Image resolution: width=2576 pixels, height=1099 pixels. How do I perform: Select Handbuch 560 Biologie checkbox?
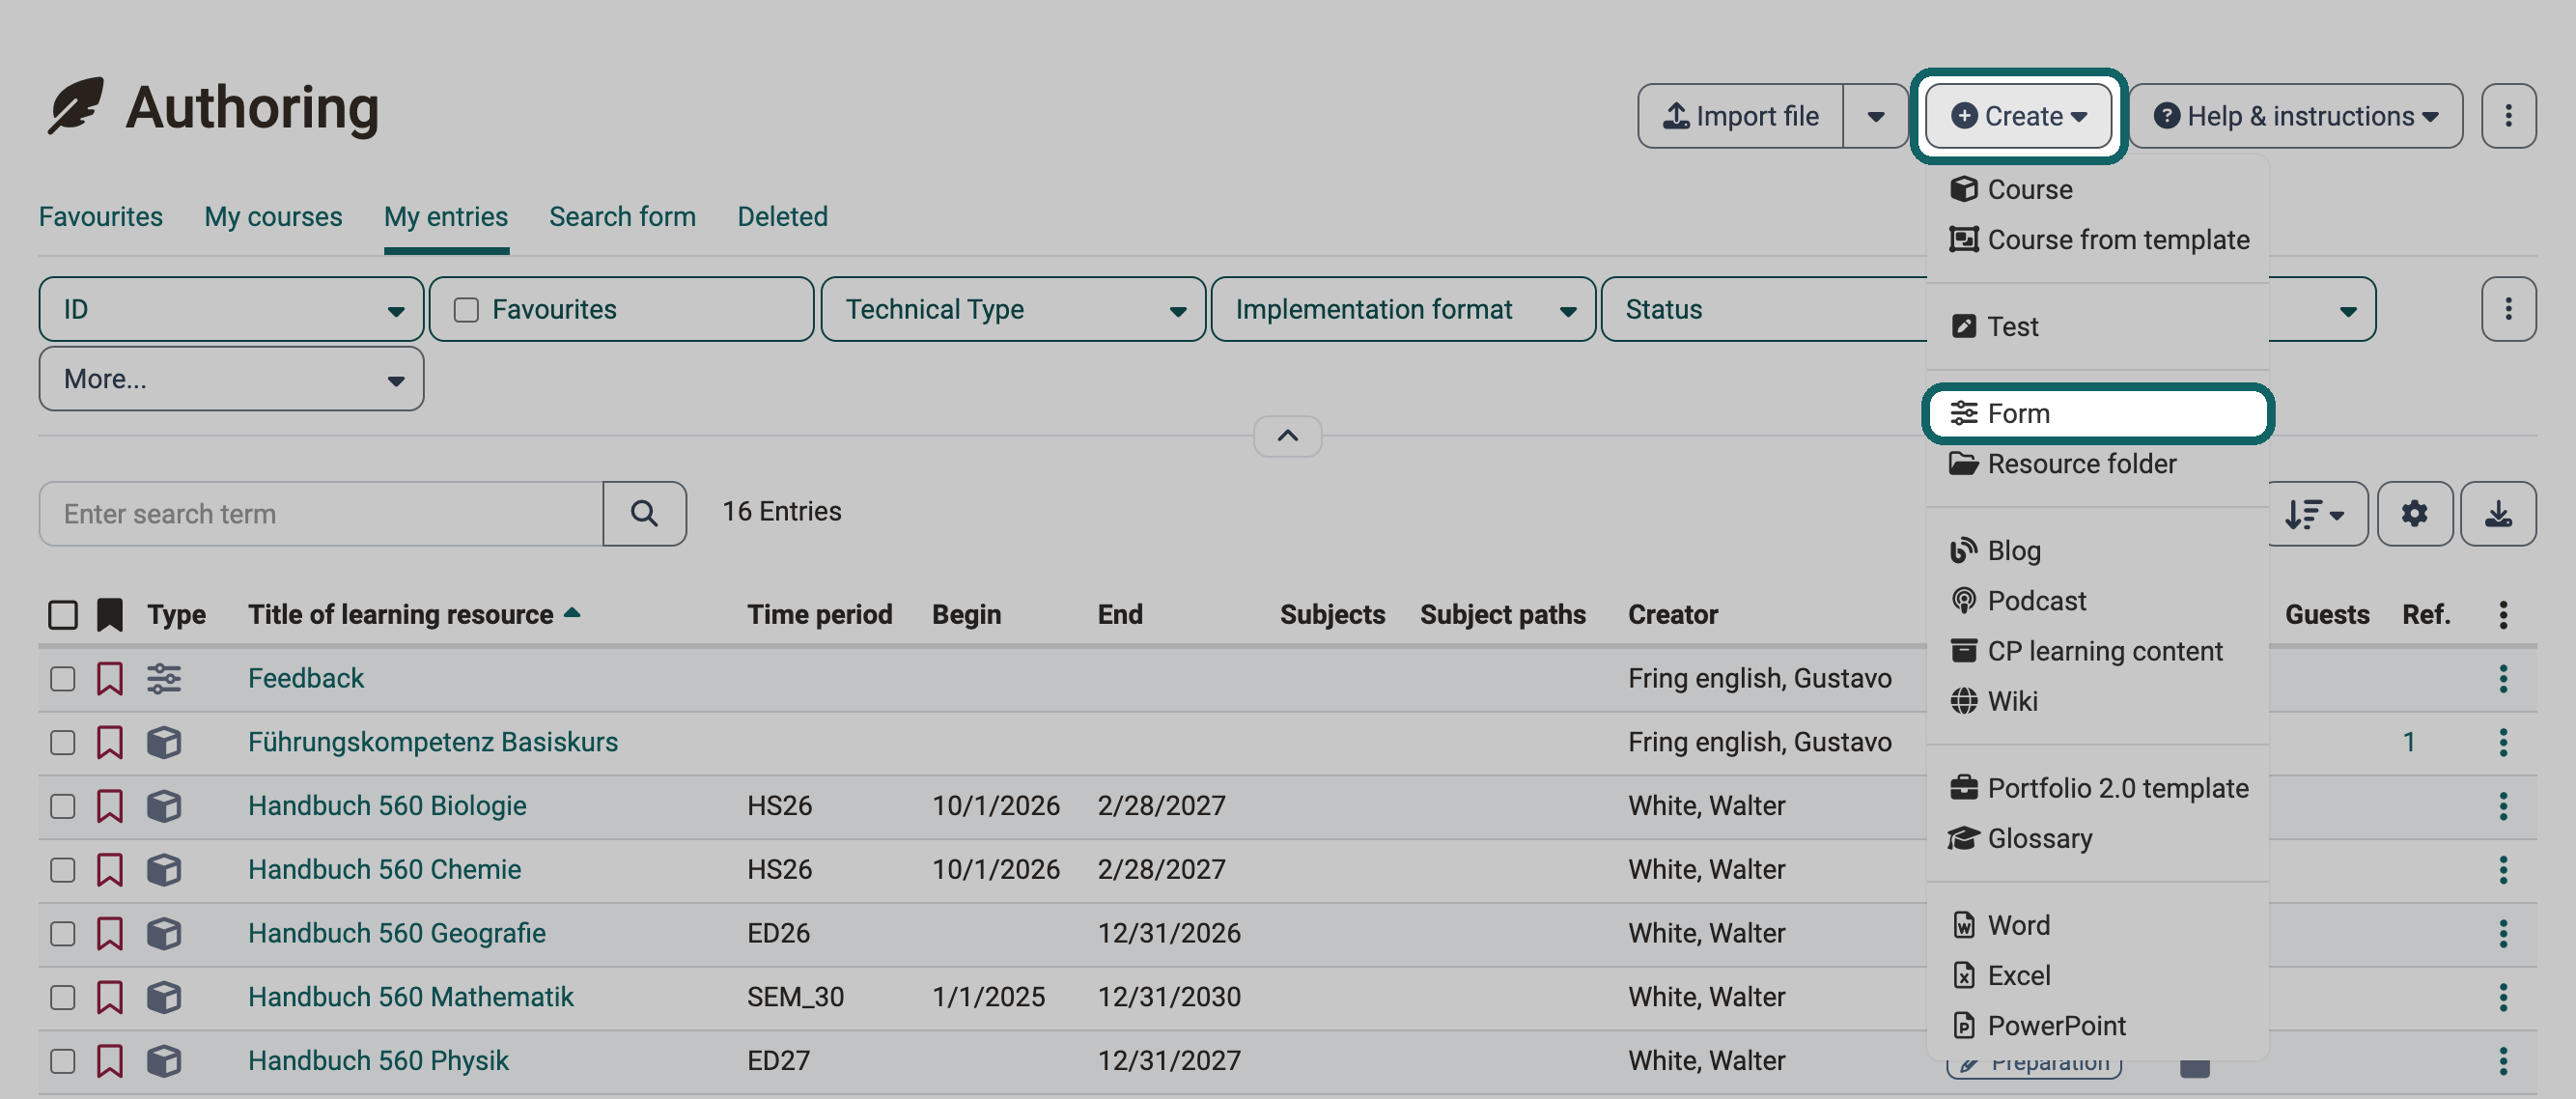(63, 805)
